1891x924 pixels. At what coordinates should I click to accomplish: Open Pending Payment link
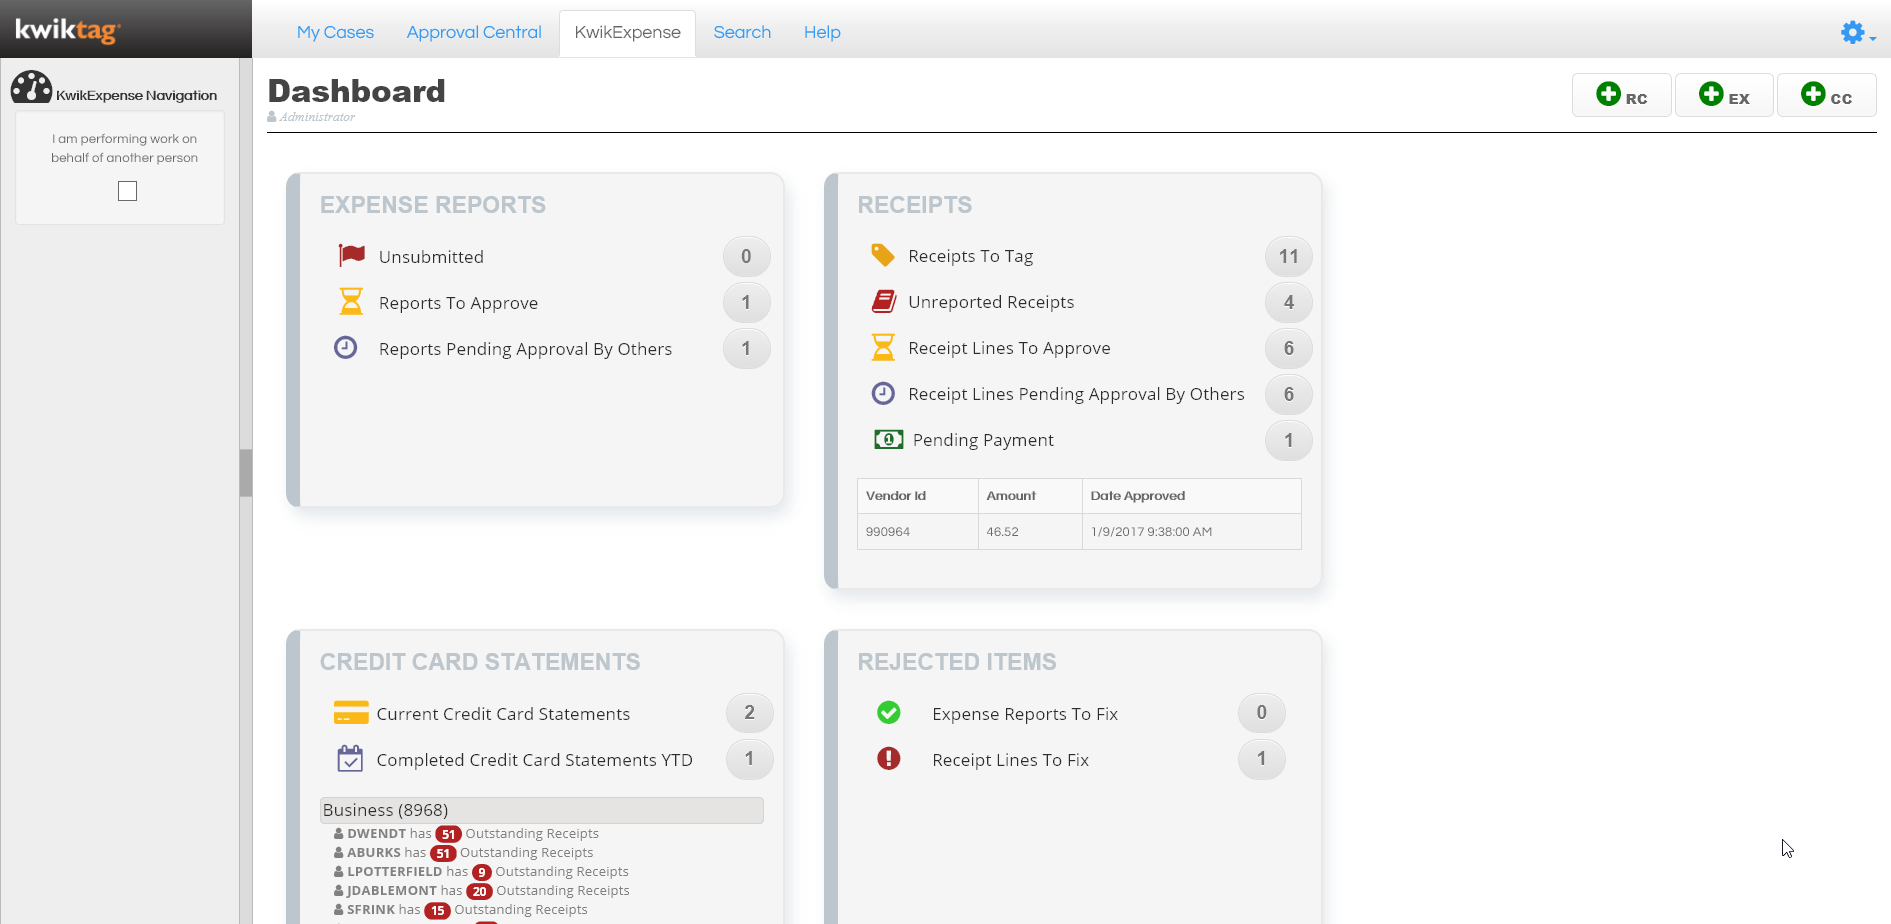pos(983,440)
